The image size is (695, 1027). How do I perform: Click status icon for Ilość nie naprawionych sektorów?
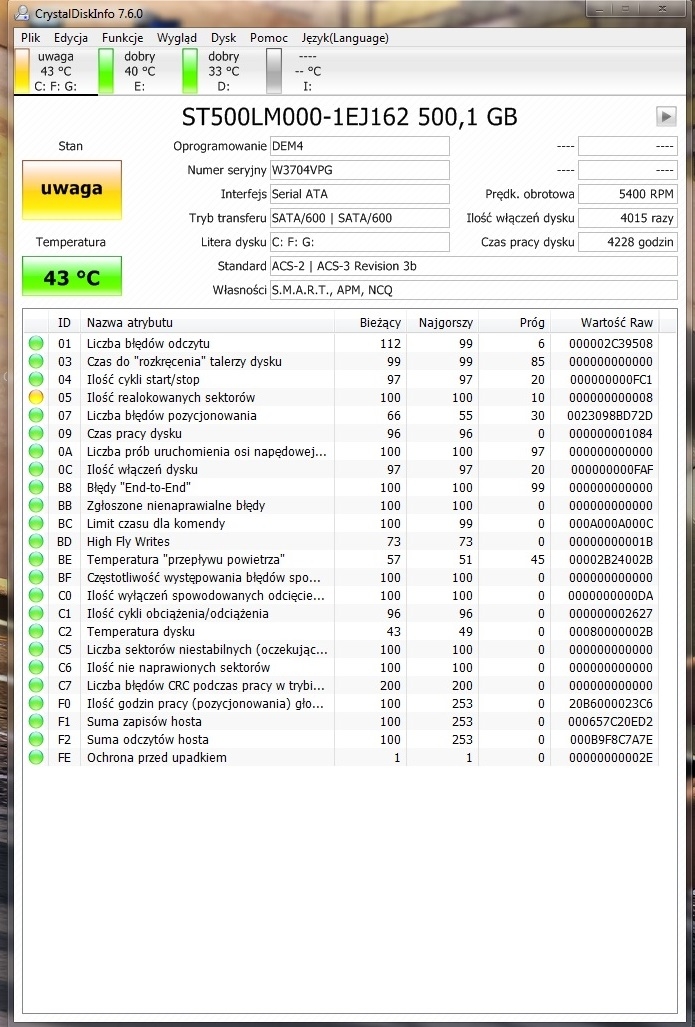36,667
